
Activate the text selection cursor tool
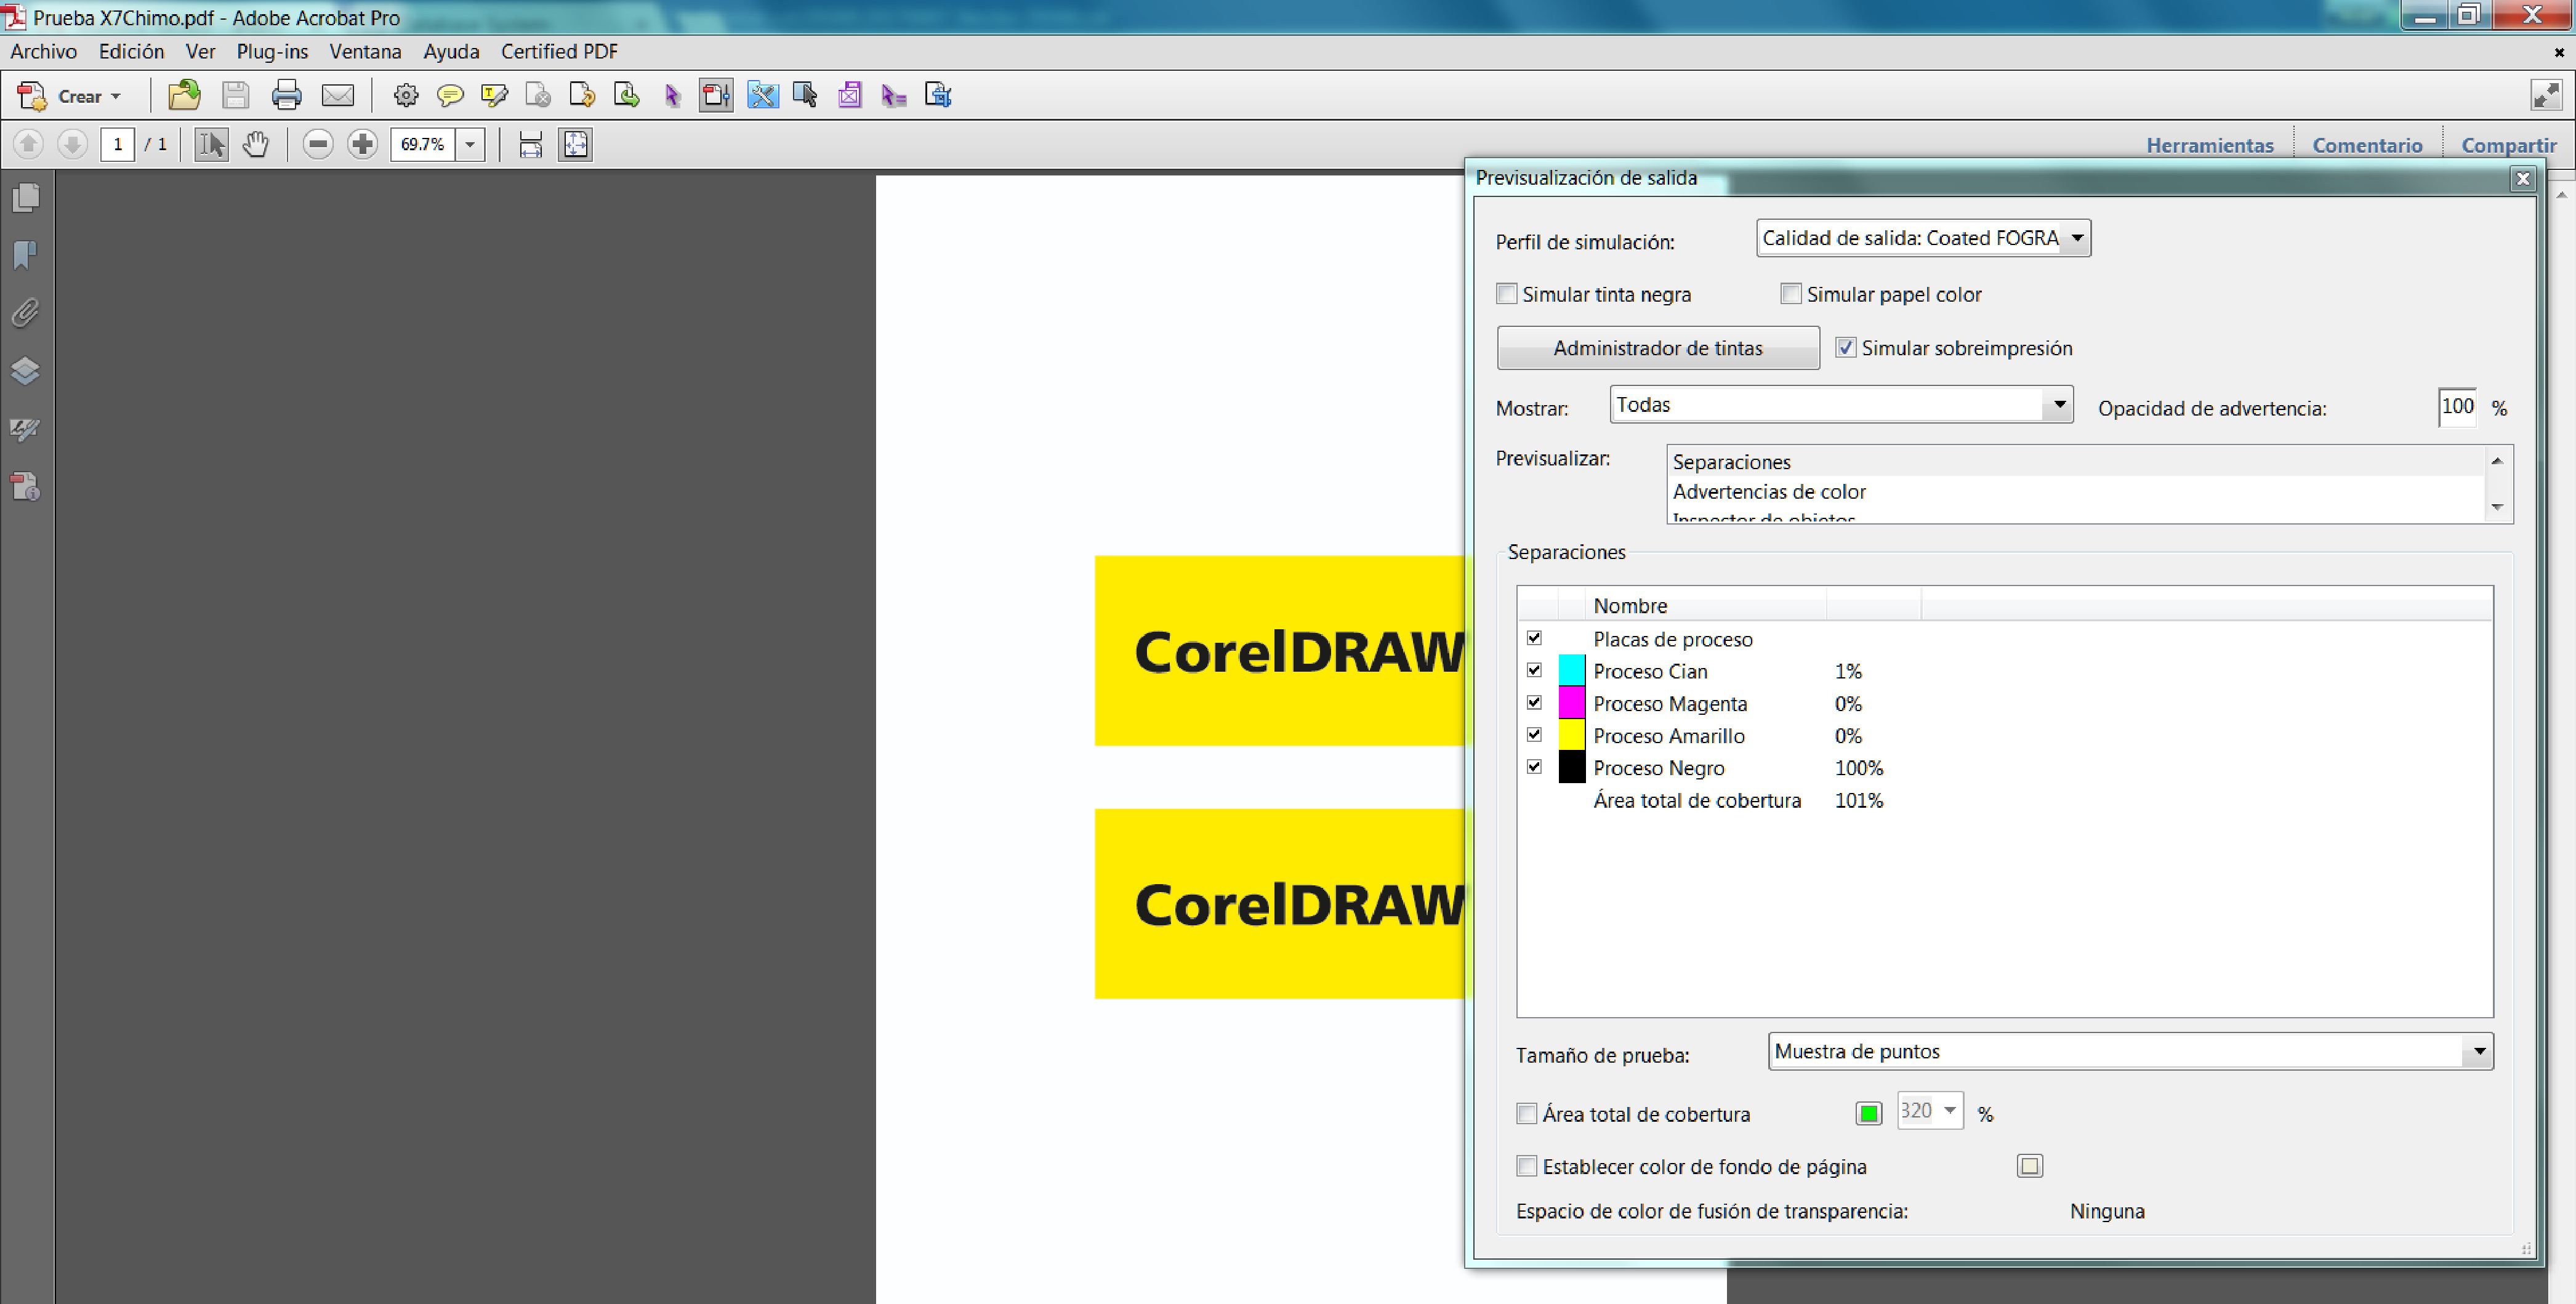pos(211,144)
